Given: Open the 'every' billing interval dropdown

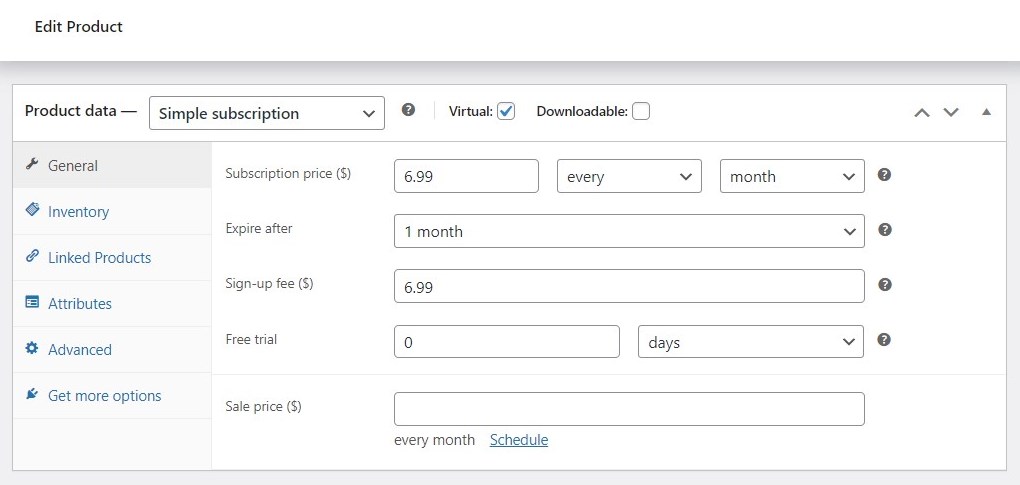Looking at the screenshot, I should (x=629, y=176).
